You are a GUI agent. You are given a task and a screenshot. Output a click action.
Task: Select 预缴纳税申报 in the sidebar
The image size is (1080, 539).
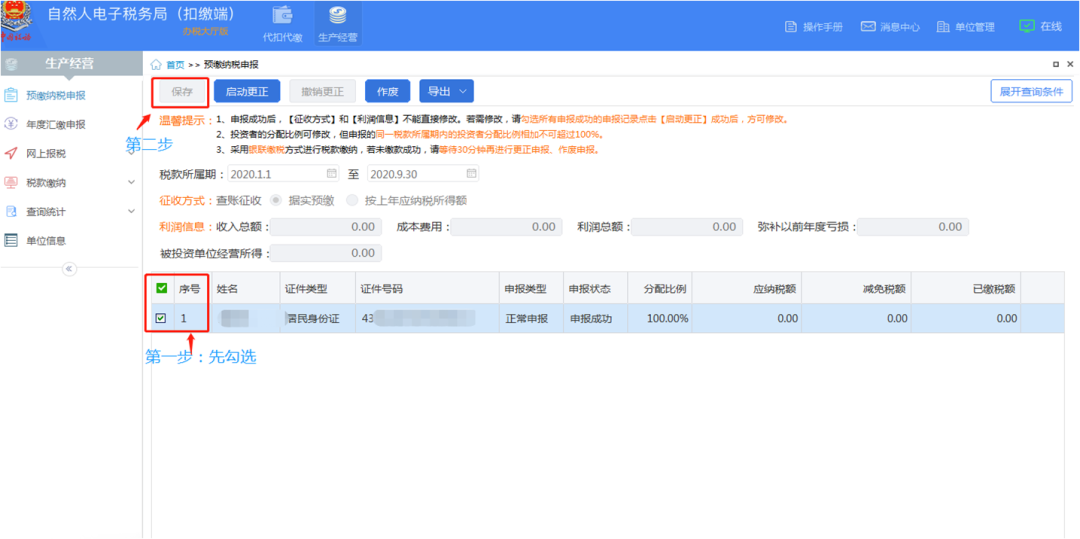click(56, 95)
